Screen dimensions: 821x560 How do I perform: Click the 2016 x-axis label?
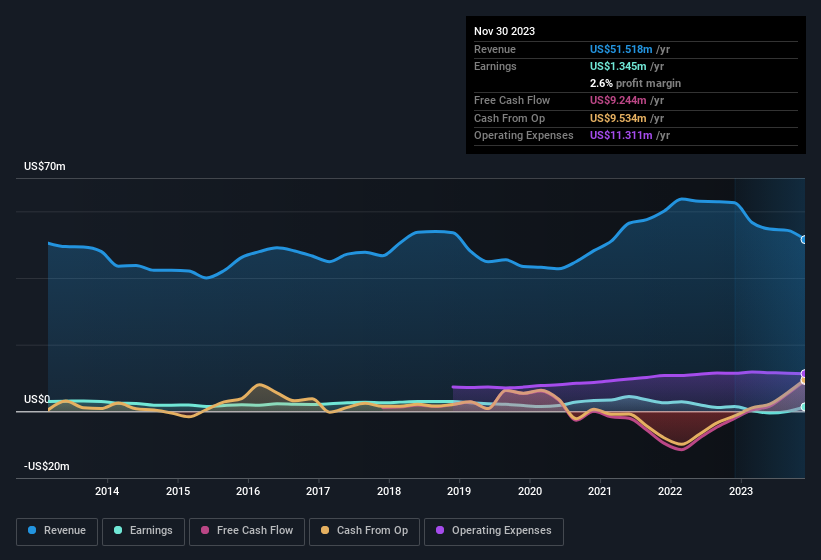(248, 491)
